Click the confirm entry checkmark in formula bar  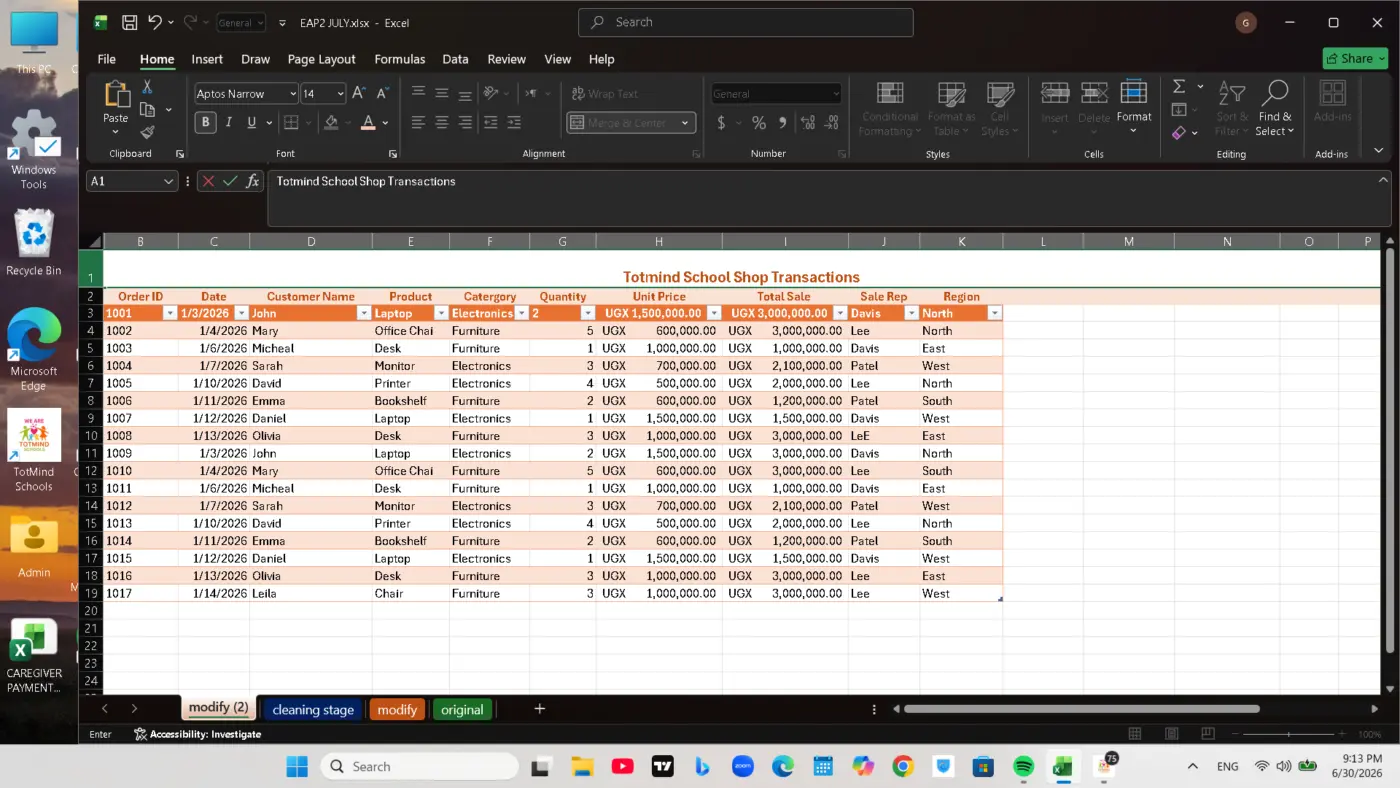pos(230,181)
